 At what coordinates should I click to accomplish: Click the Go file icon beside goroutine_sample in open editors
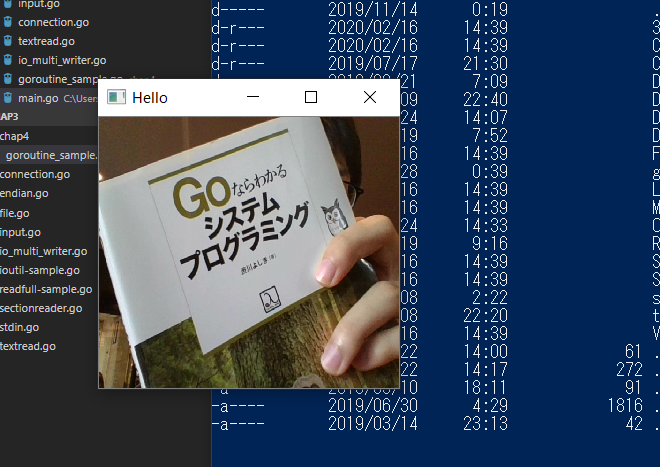coord(8,79)
